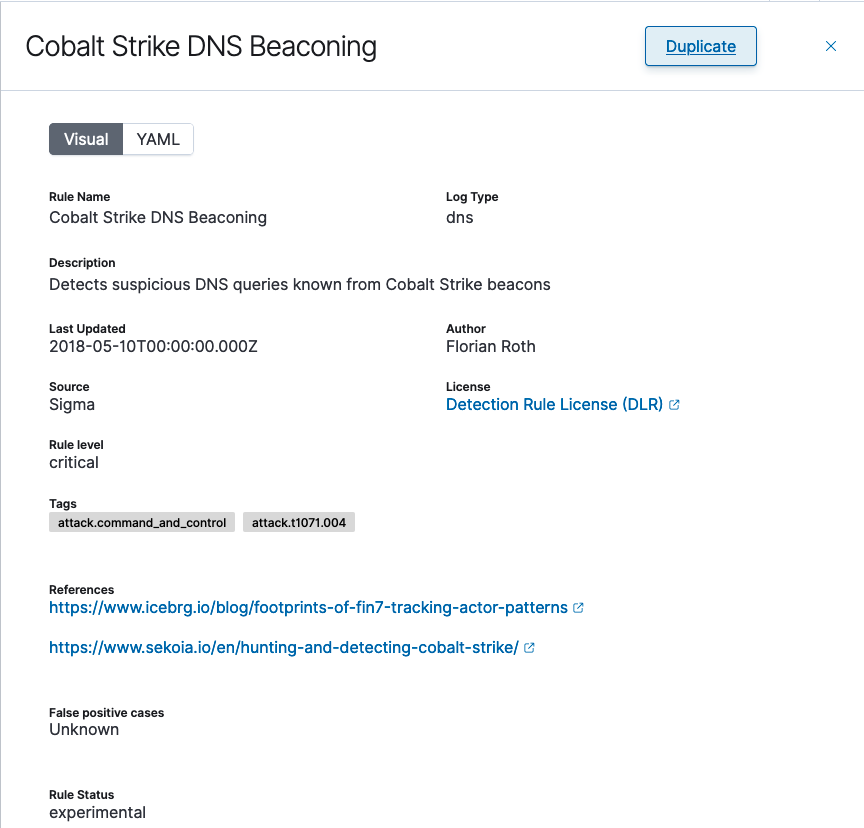864x828 pixels.
Task: Open the icebrg.io FIN7 reference link
Action: click(x=308, y=608)
